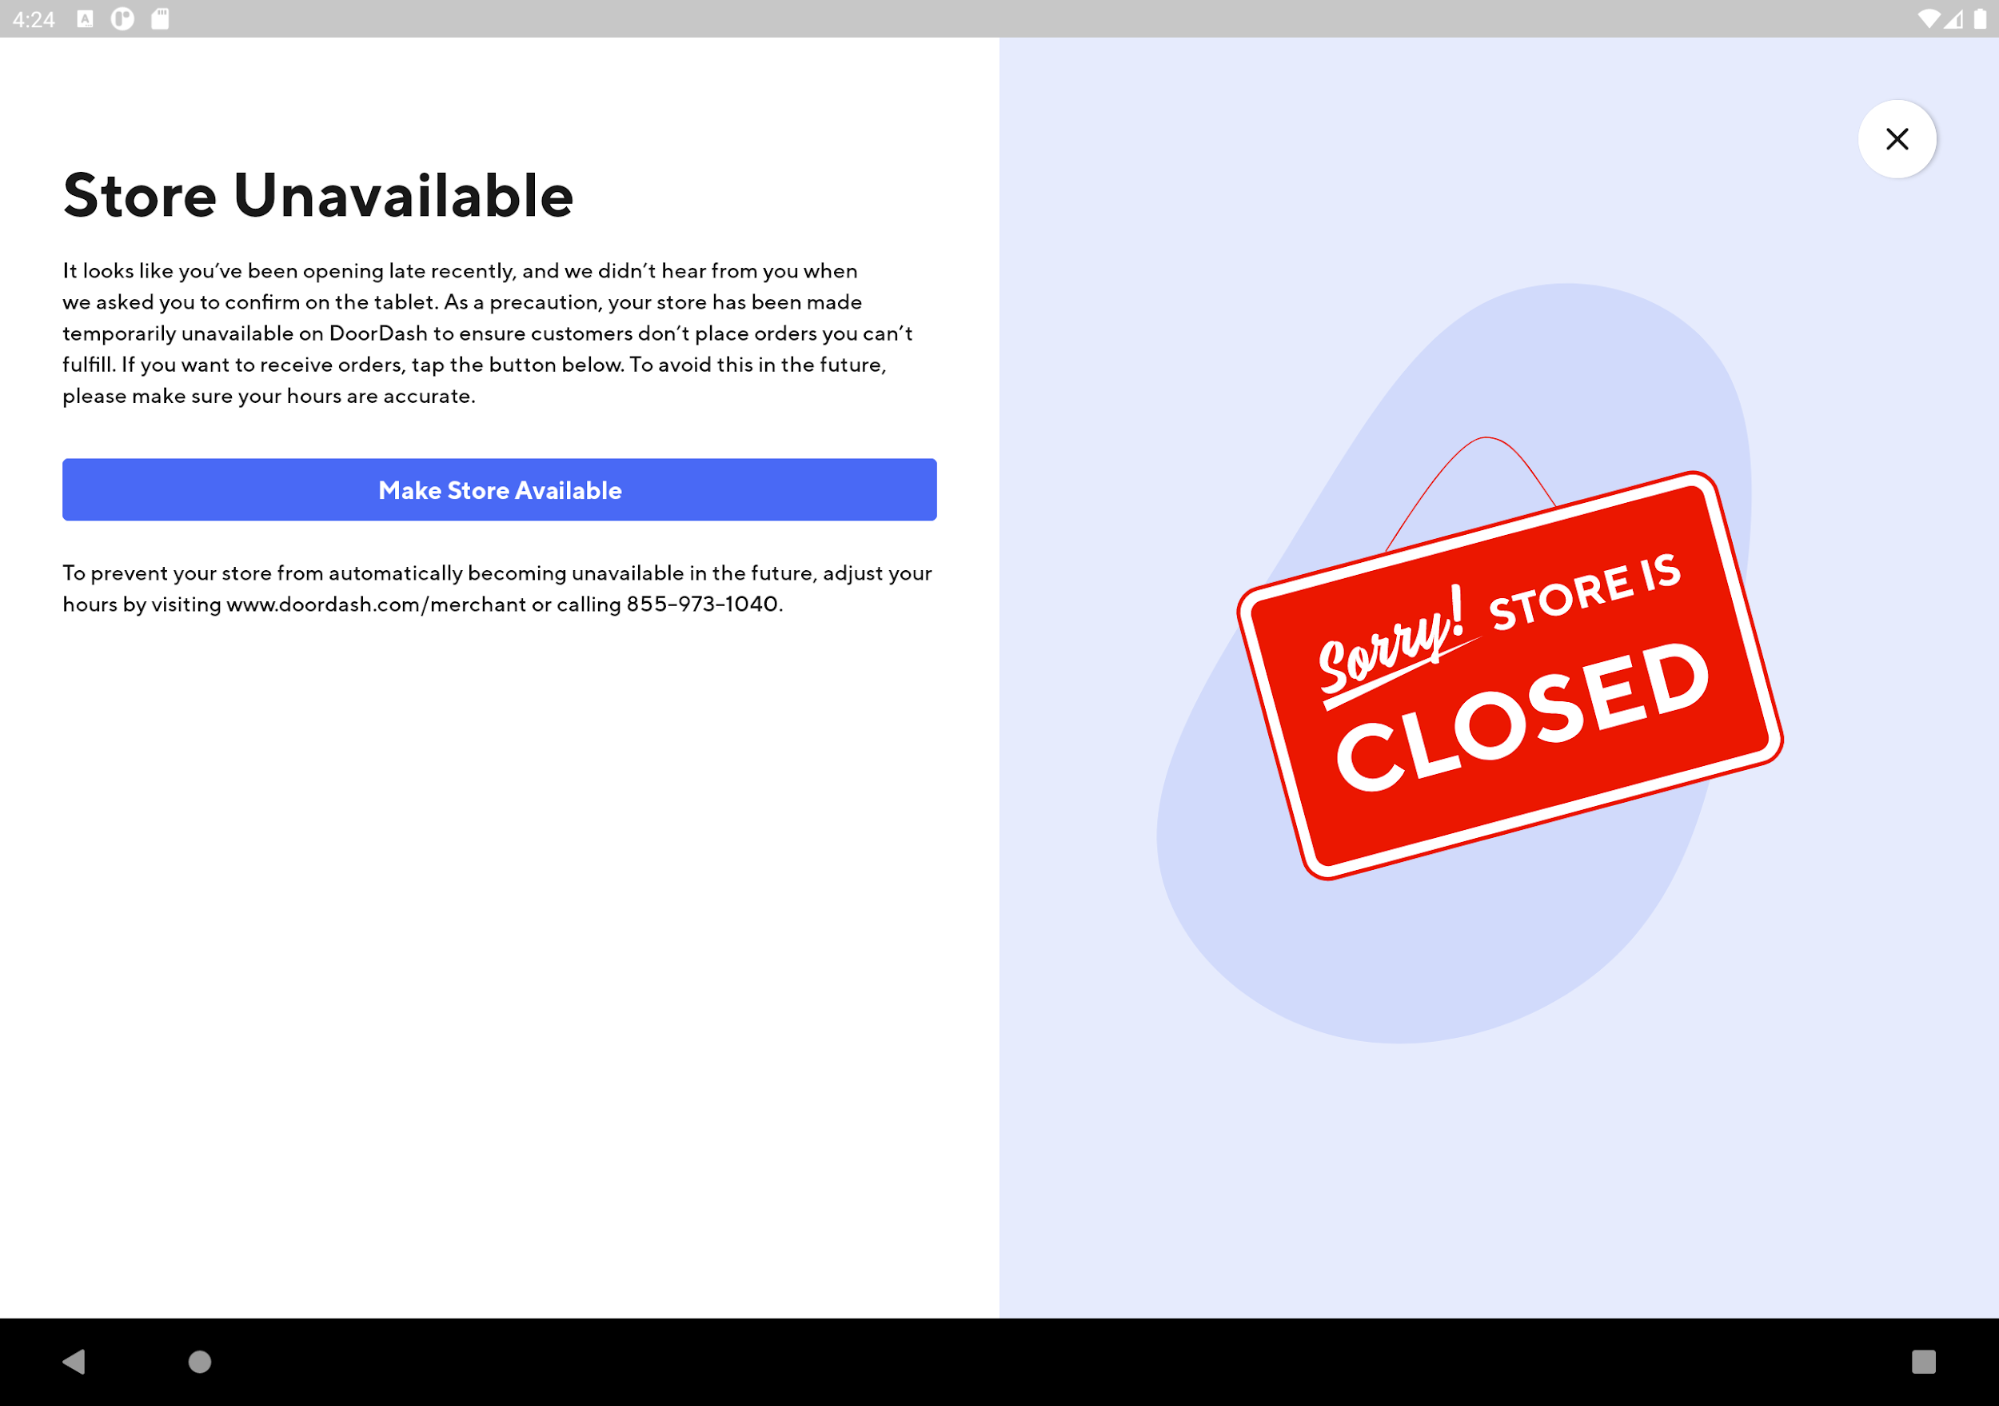Tap the circular P notification icon
Screen dimensions: 1999x1406
click(x=122, y=19)
